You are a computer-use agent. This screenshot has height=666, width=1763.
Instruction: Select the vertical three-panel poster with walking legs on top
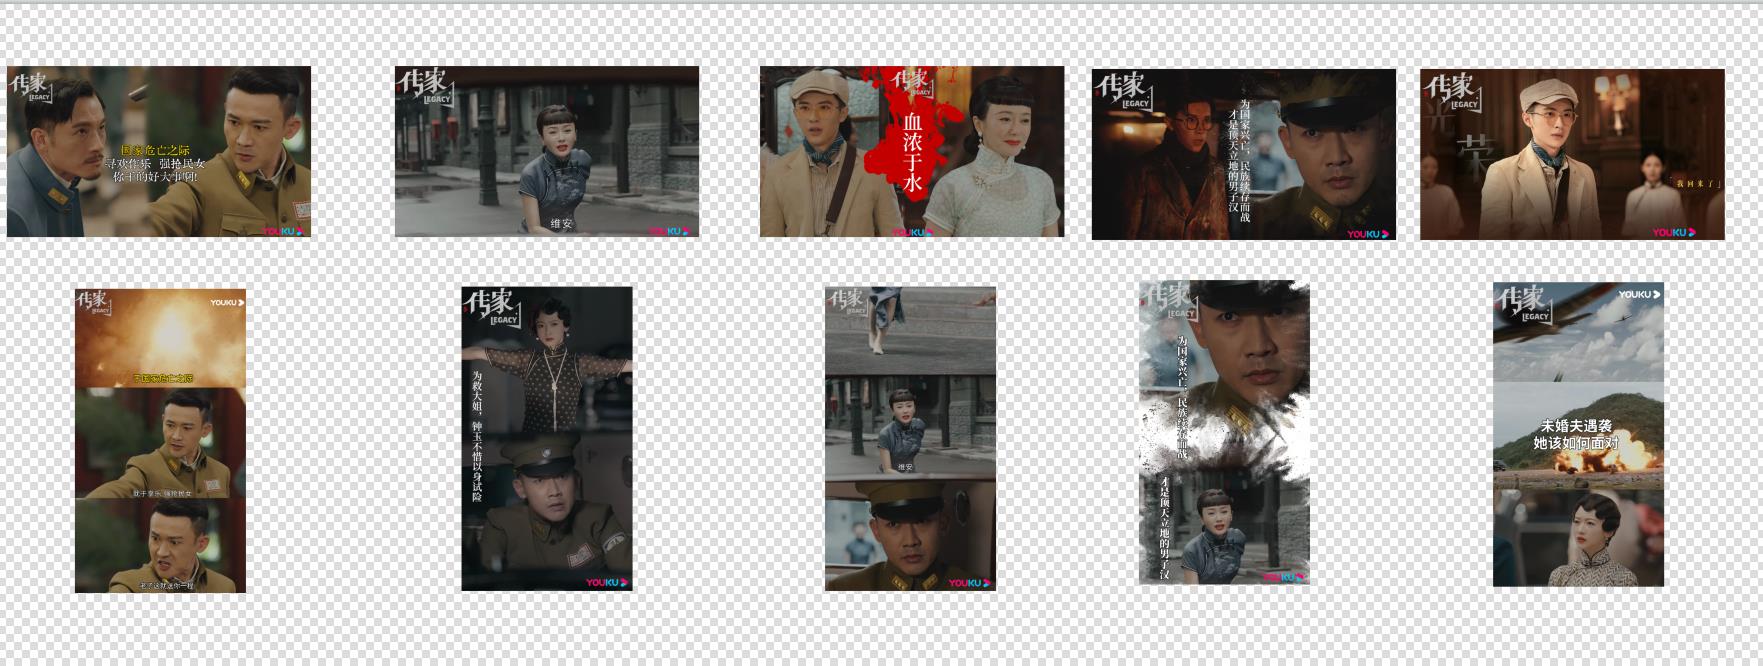click(911, 439)
